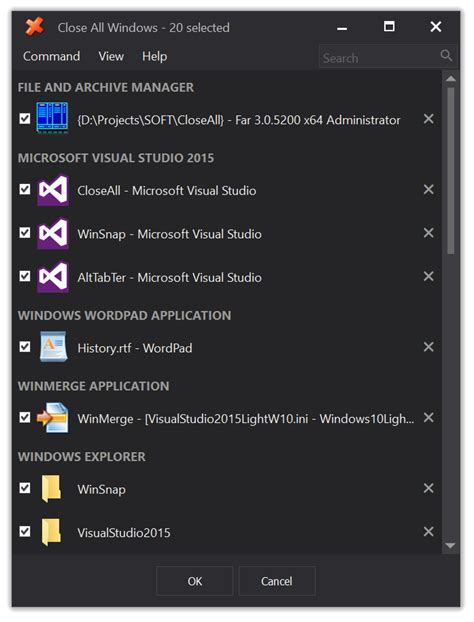Click the VisualStudio2015 folder icon
This screenshot has width=474, height=622.
52,532
